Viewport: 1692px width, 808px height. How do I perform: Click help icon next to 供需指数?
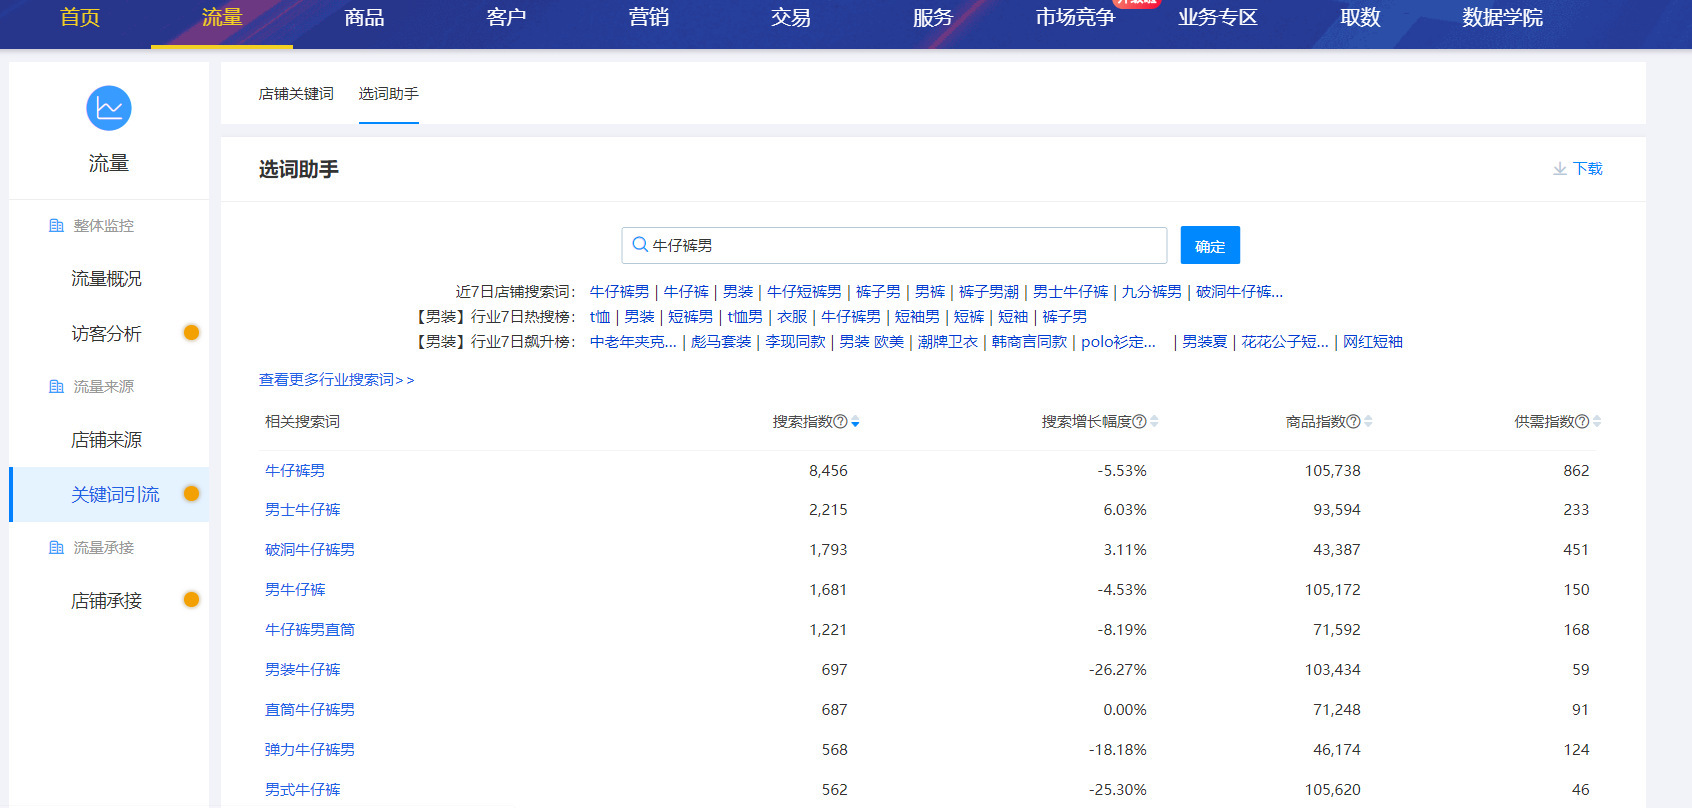pyautogui.click(x=1582, y=422)
